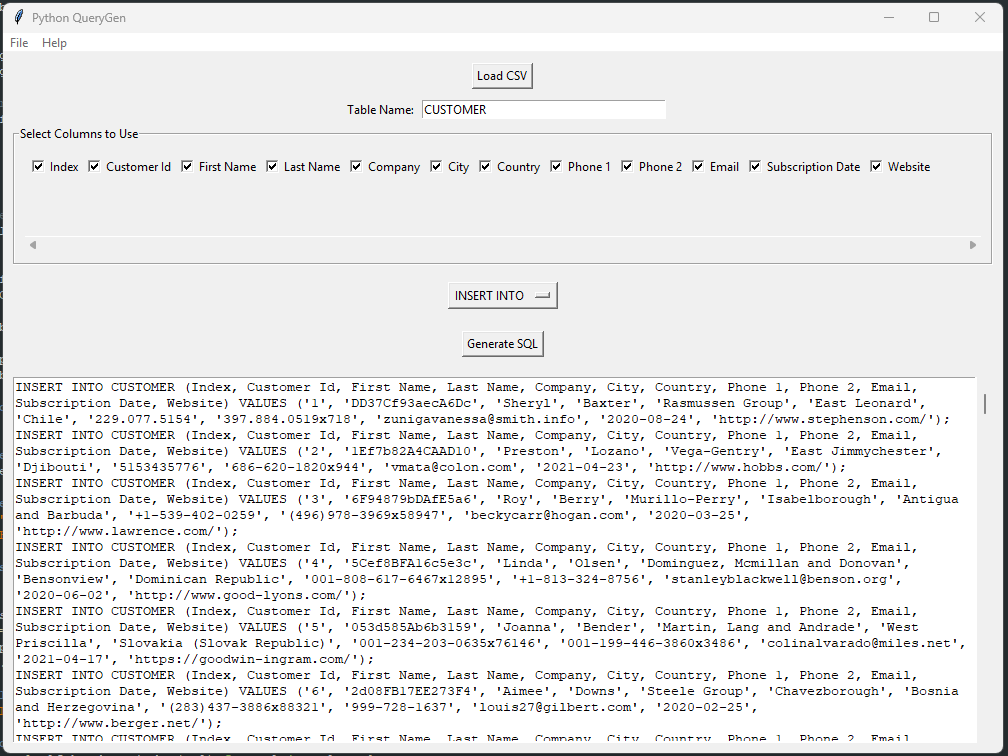The height and width of the screenshot is (756, 1008).
Task: Click 'Isabelborough' in the SQL output
Action: tap(820, 500)
